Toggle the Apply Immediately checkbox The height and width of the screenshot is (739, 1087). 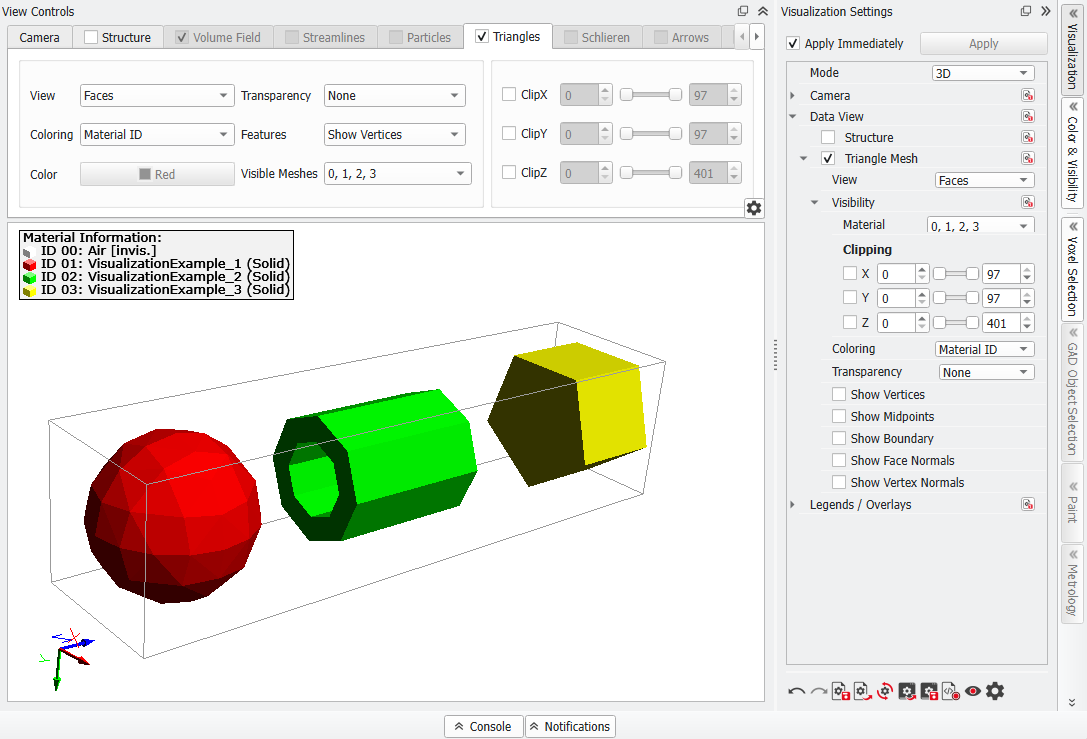pyautogui.click(x=794, y=44)
